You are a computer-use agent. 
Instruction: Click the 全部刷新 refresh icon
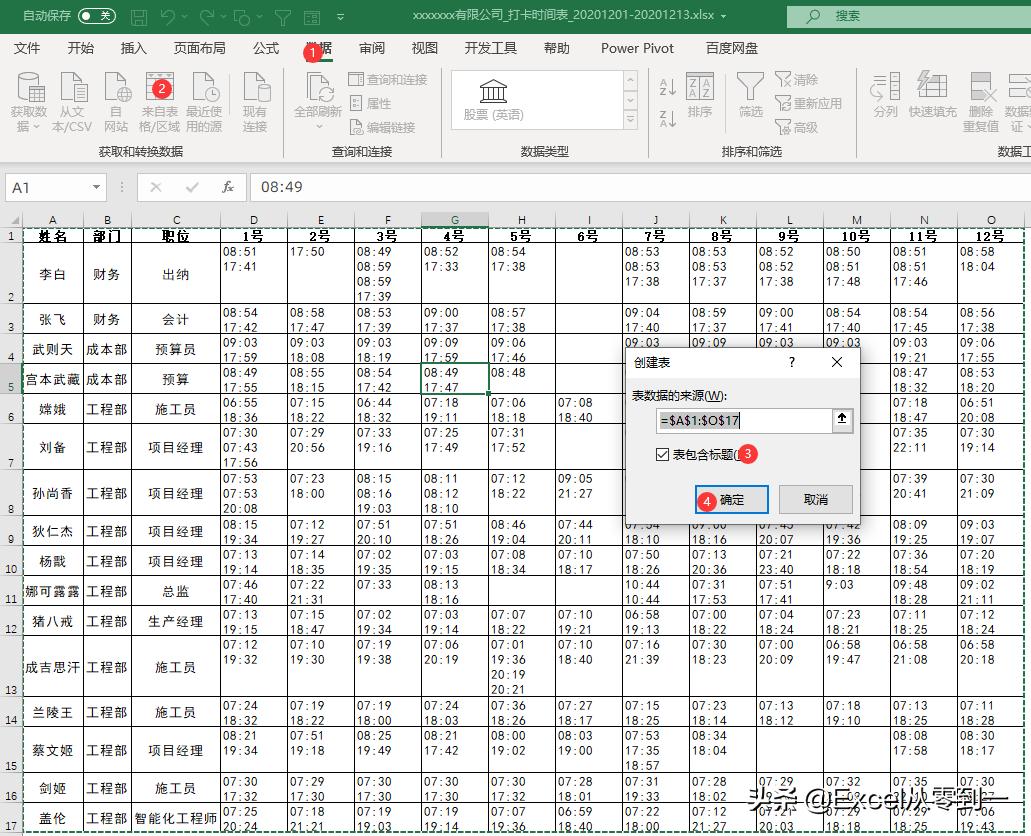[x=320, y=90]
